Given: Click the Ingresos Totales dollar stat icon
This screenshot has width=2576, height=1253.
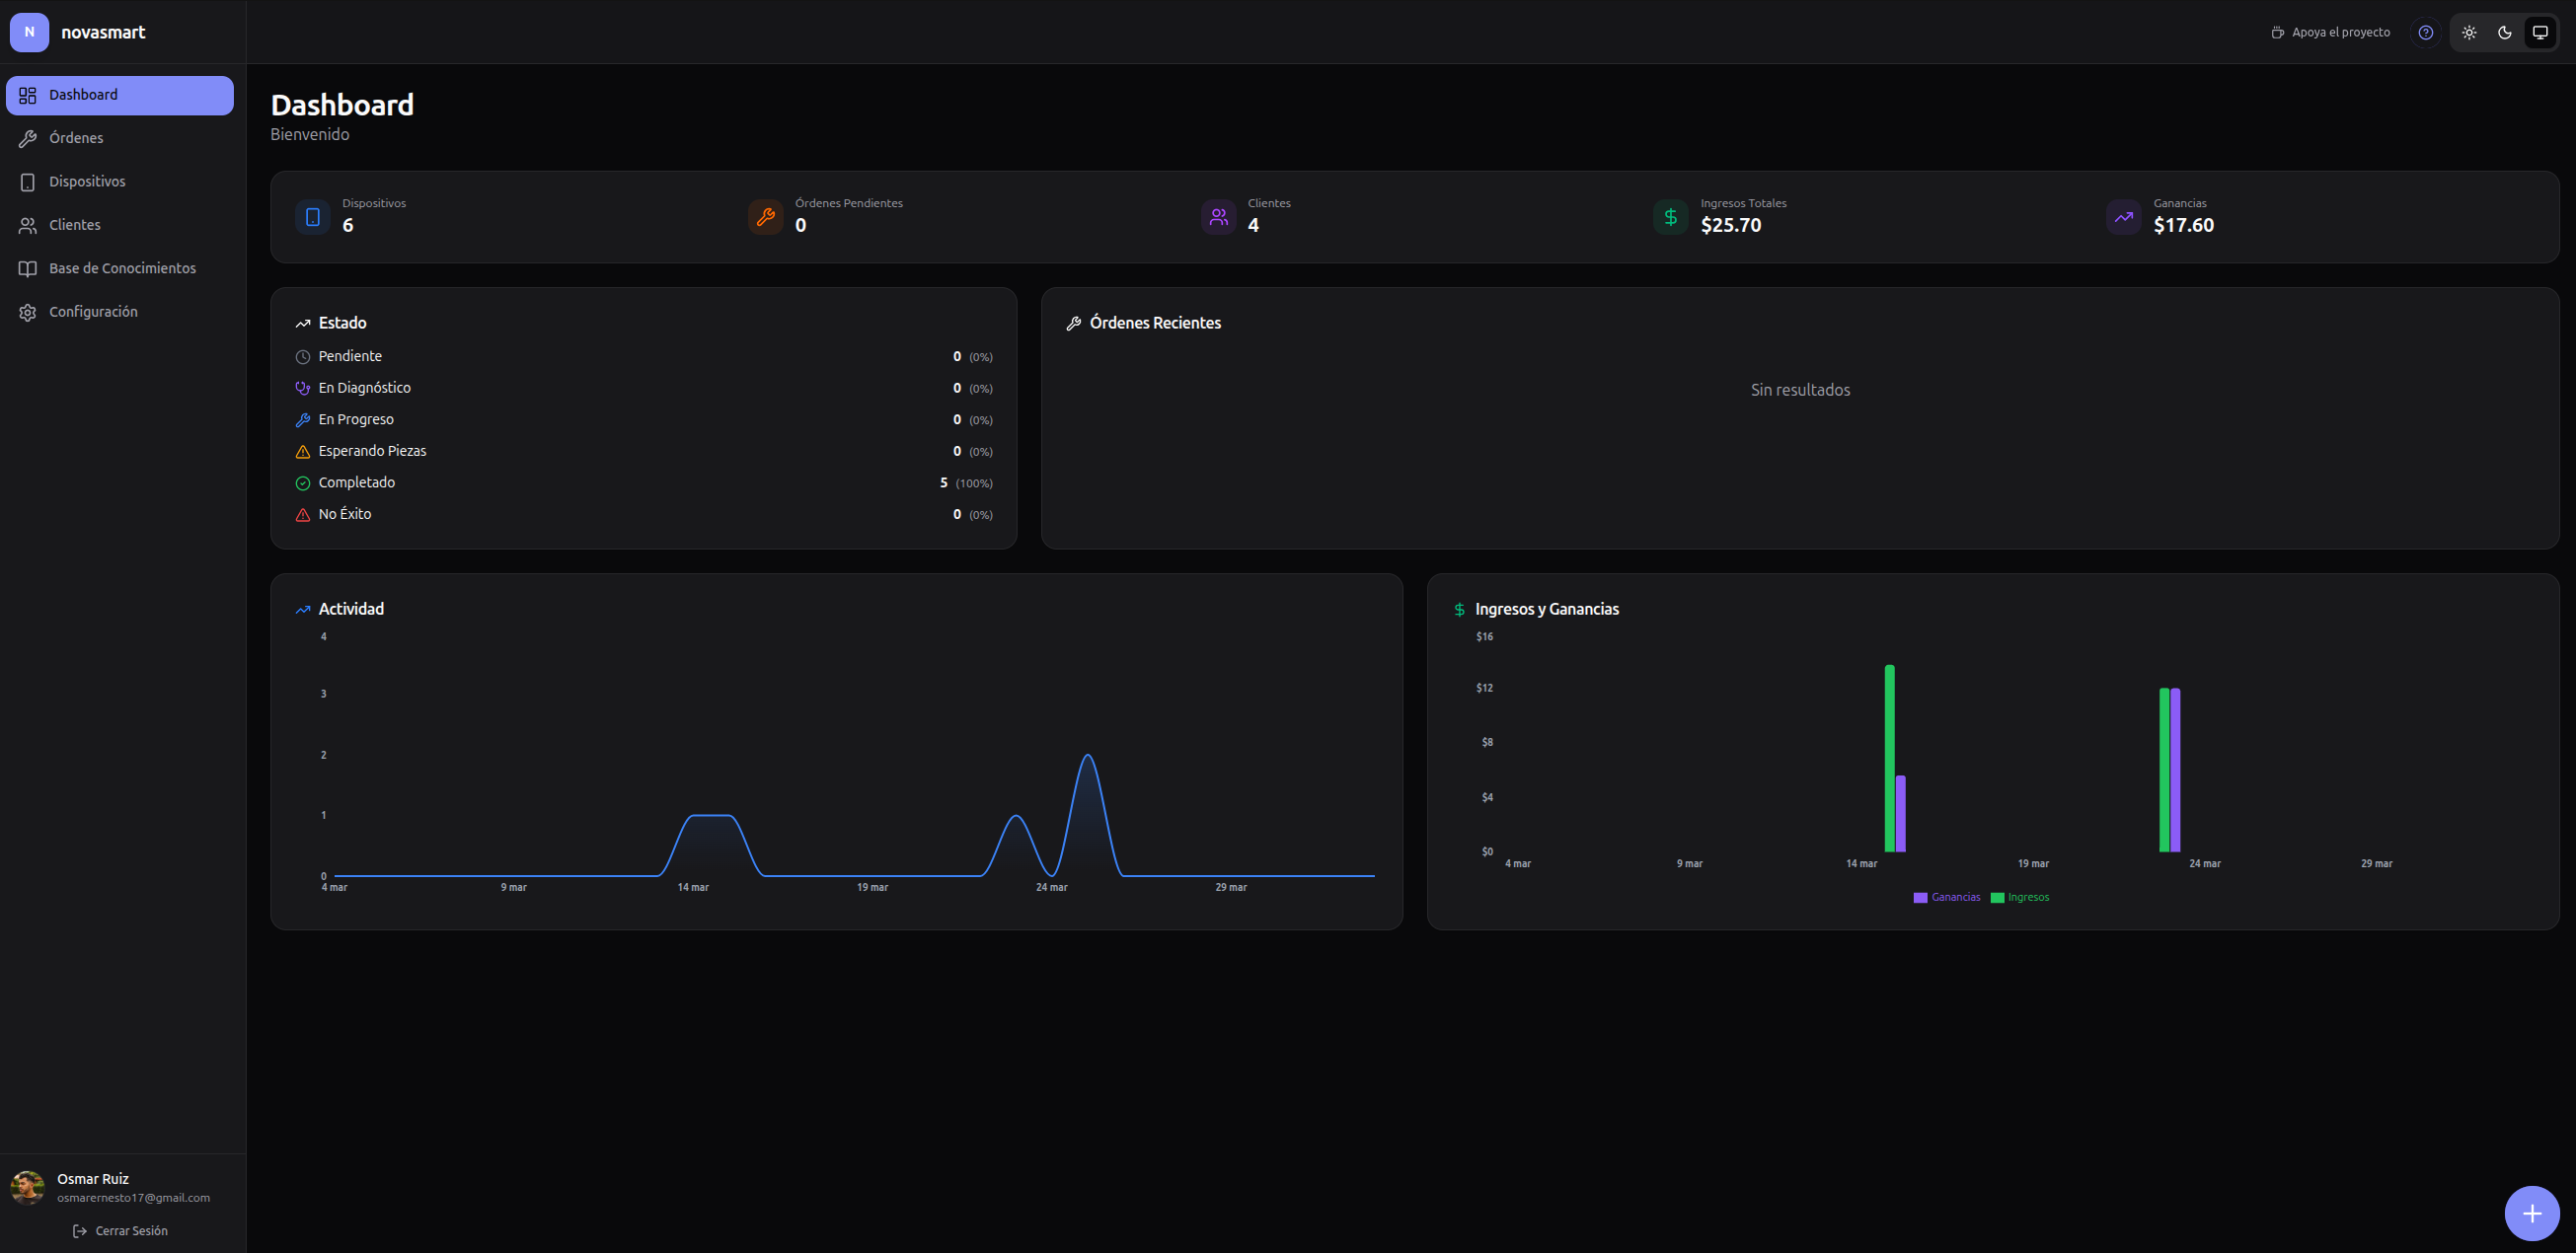Looking at the screenshot, I should coord(1670,216).
